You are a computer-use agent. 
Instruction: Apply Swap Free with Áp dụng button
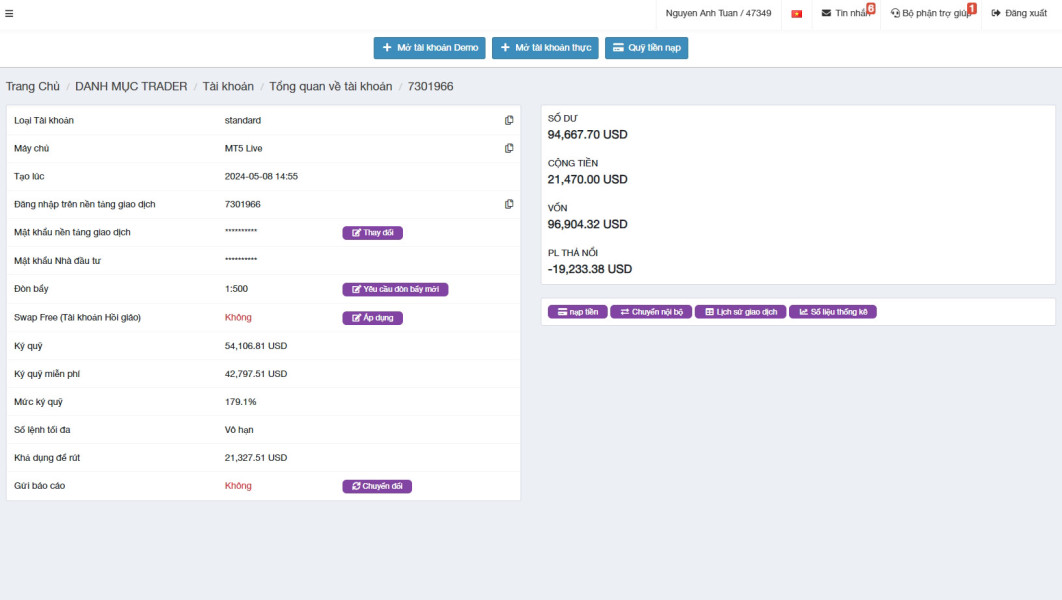(373, 318)
